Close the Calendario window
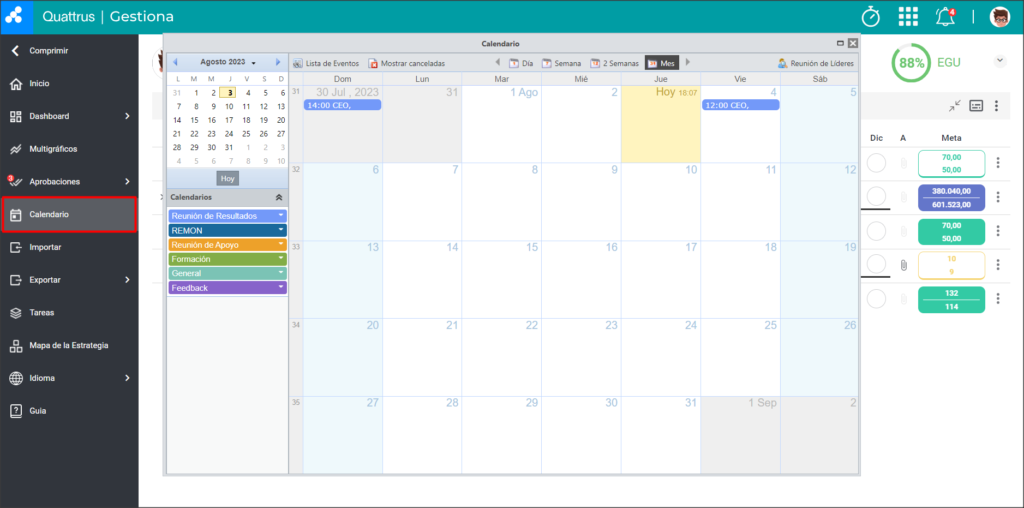The width and height of the screenshot is (1024, 508). (853, 43)
